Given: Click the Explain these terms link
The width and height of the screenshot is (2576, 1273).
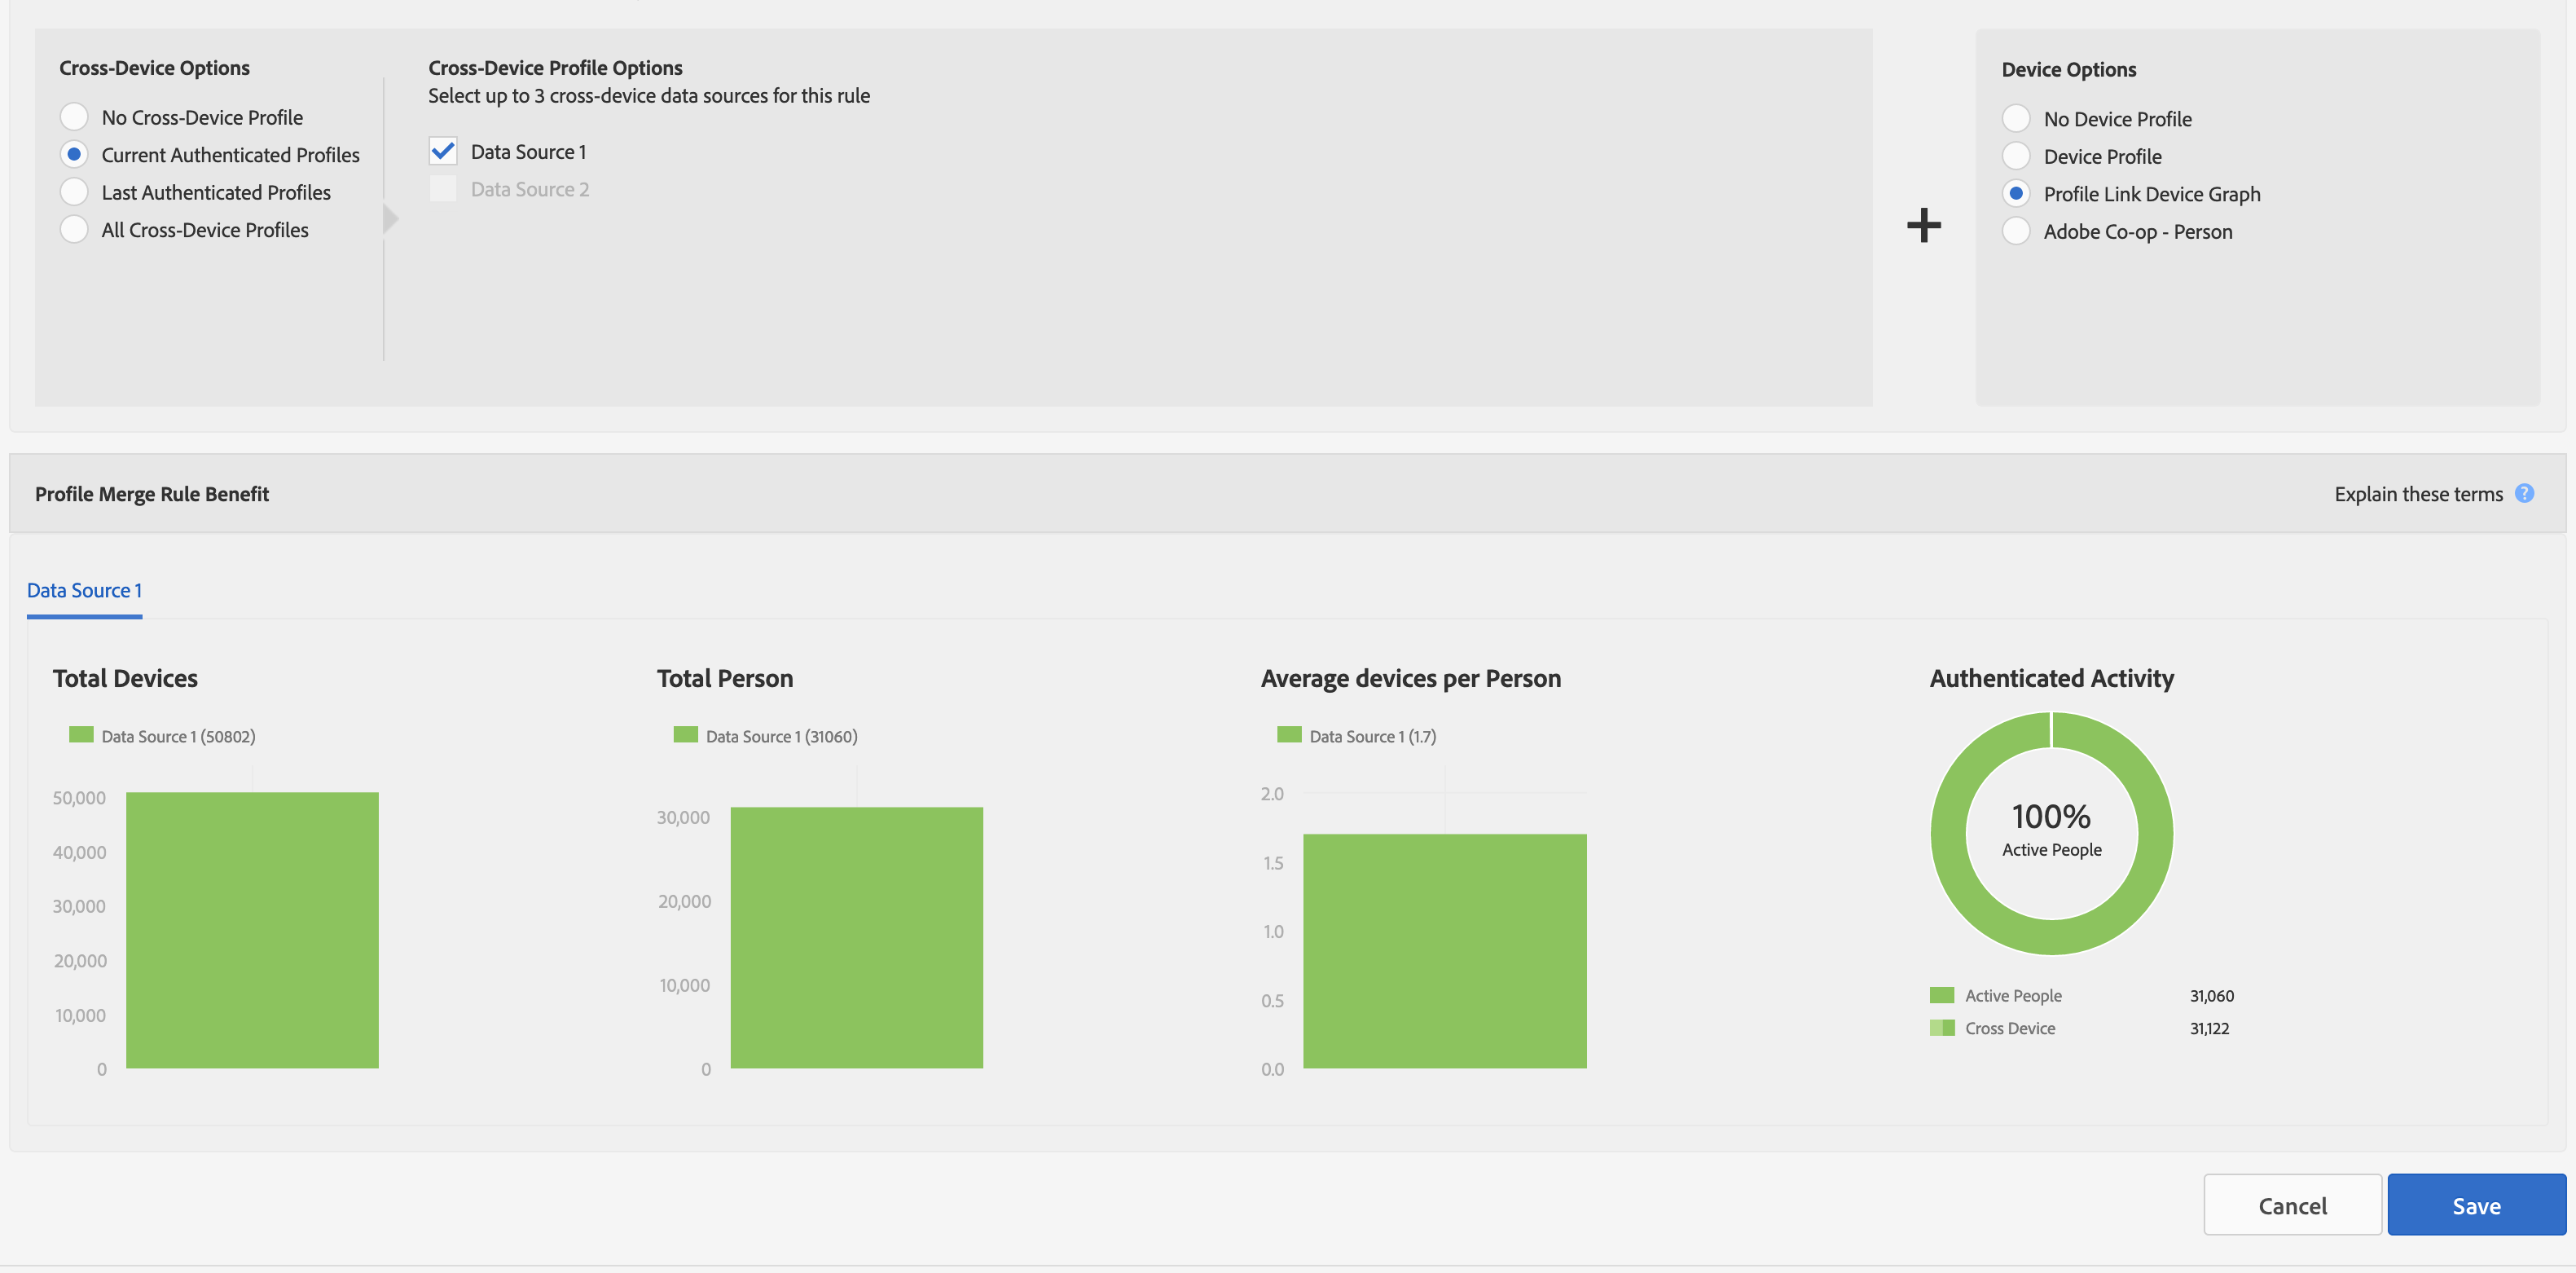Looking at the screenshot, I should point(2417,494).
